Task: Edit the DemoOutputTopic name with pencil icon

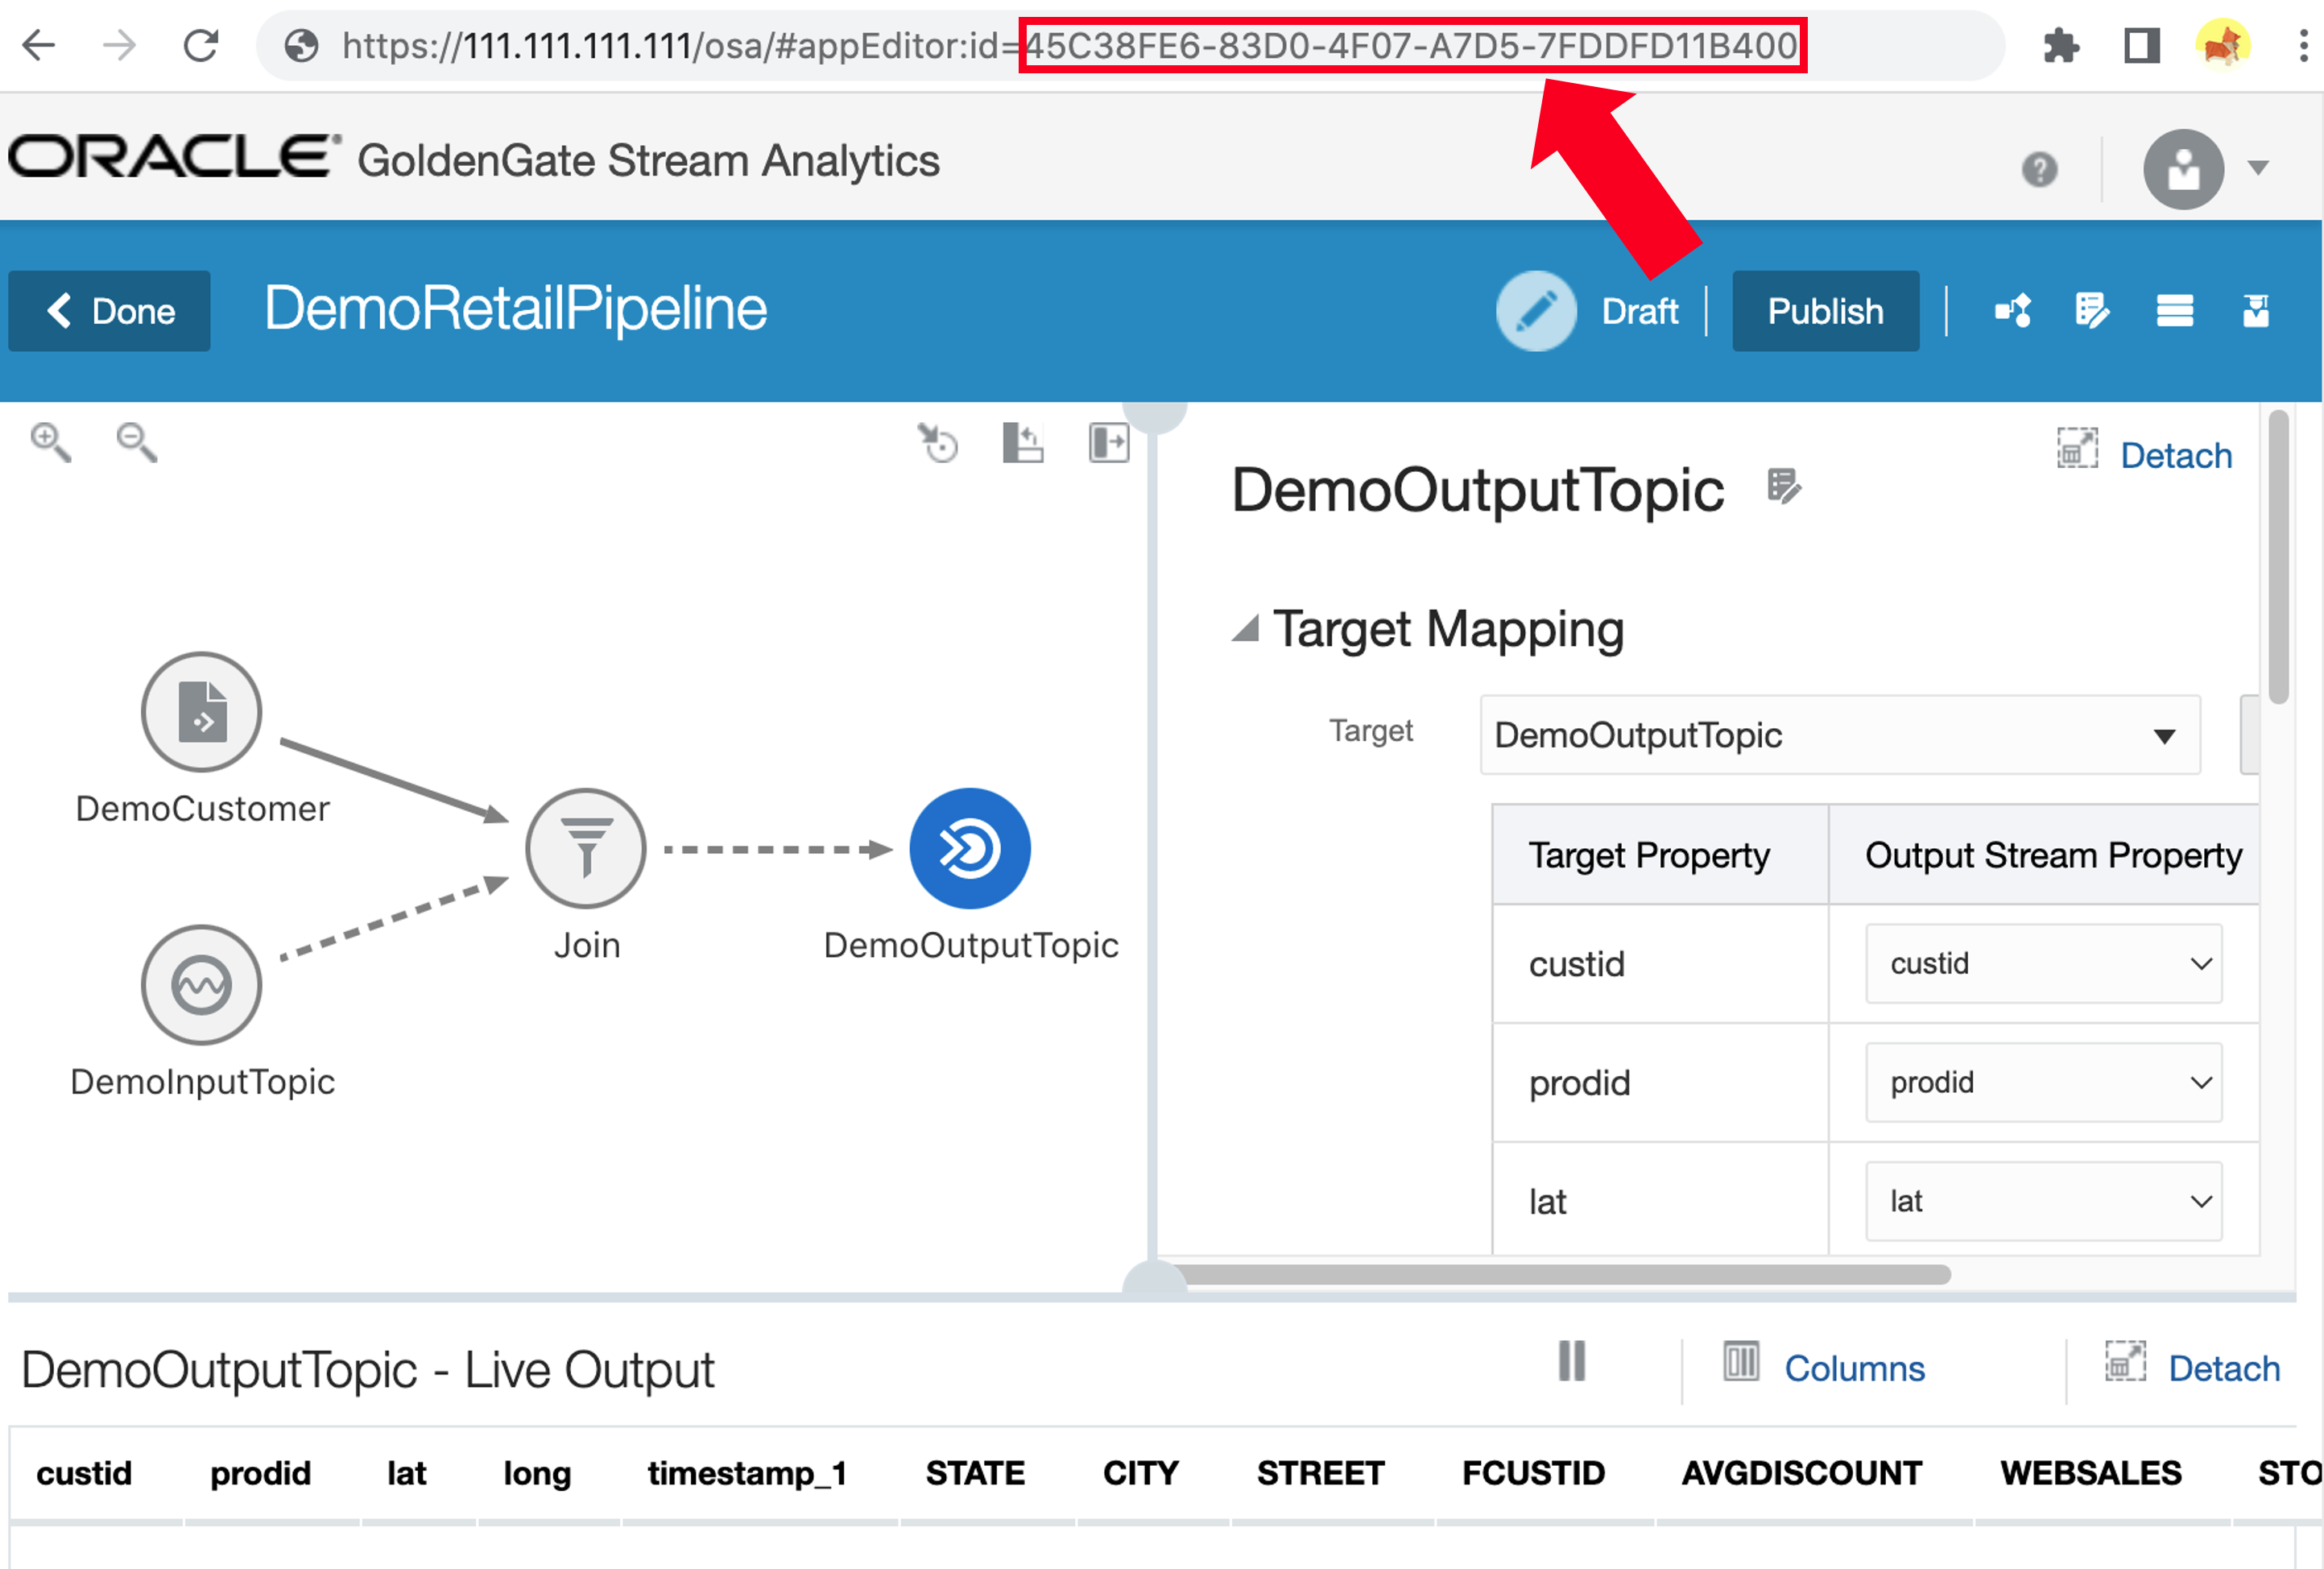Action: coord(1785,488)
